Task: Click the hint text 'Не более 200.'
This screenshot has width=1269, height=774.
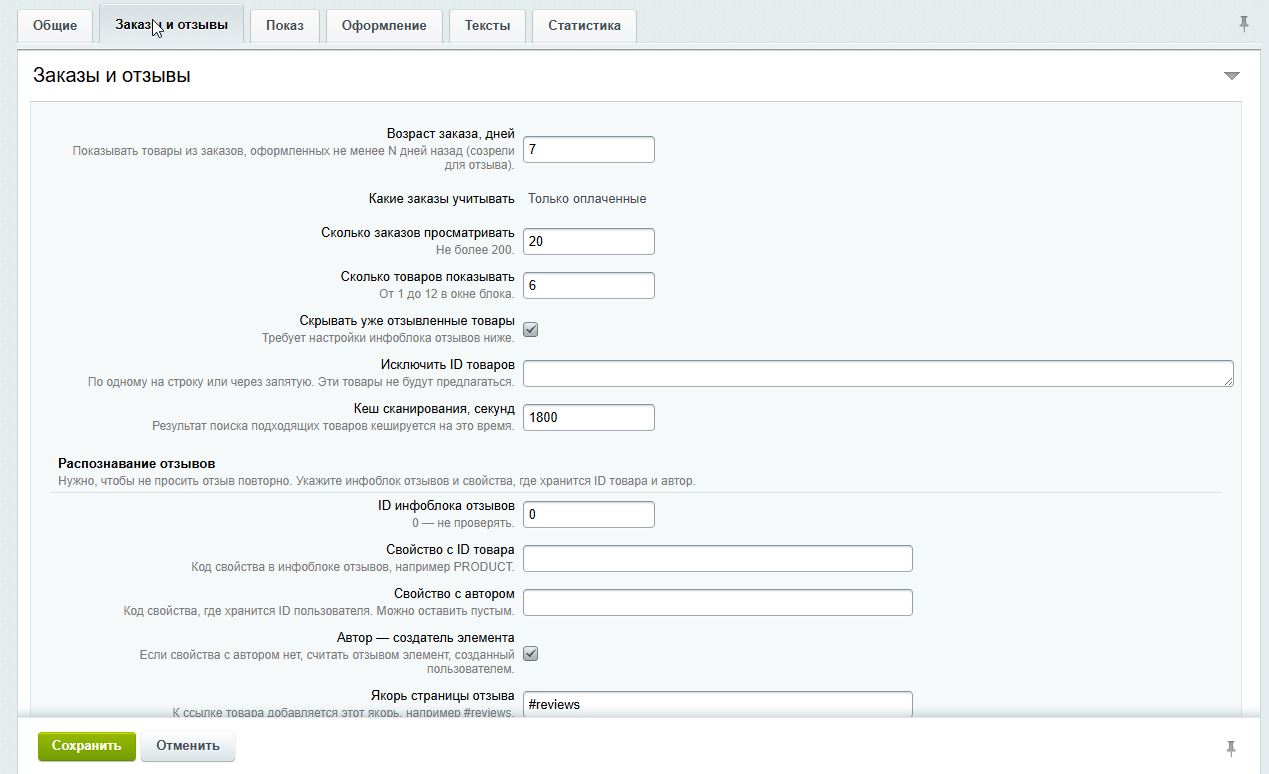Action: [475, 248]
